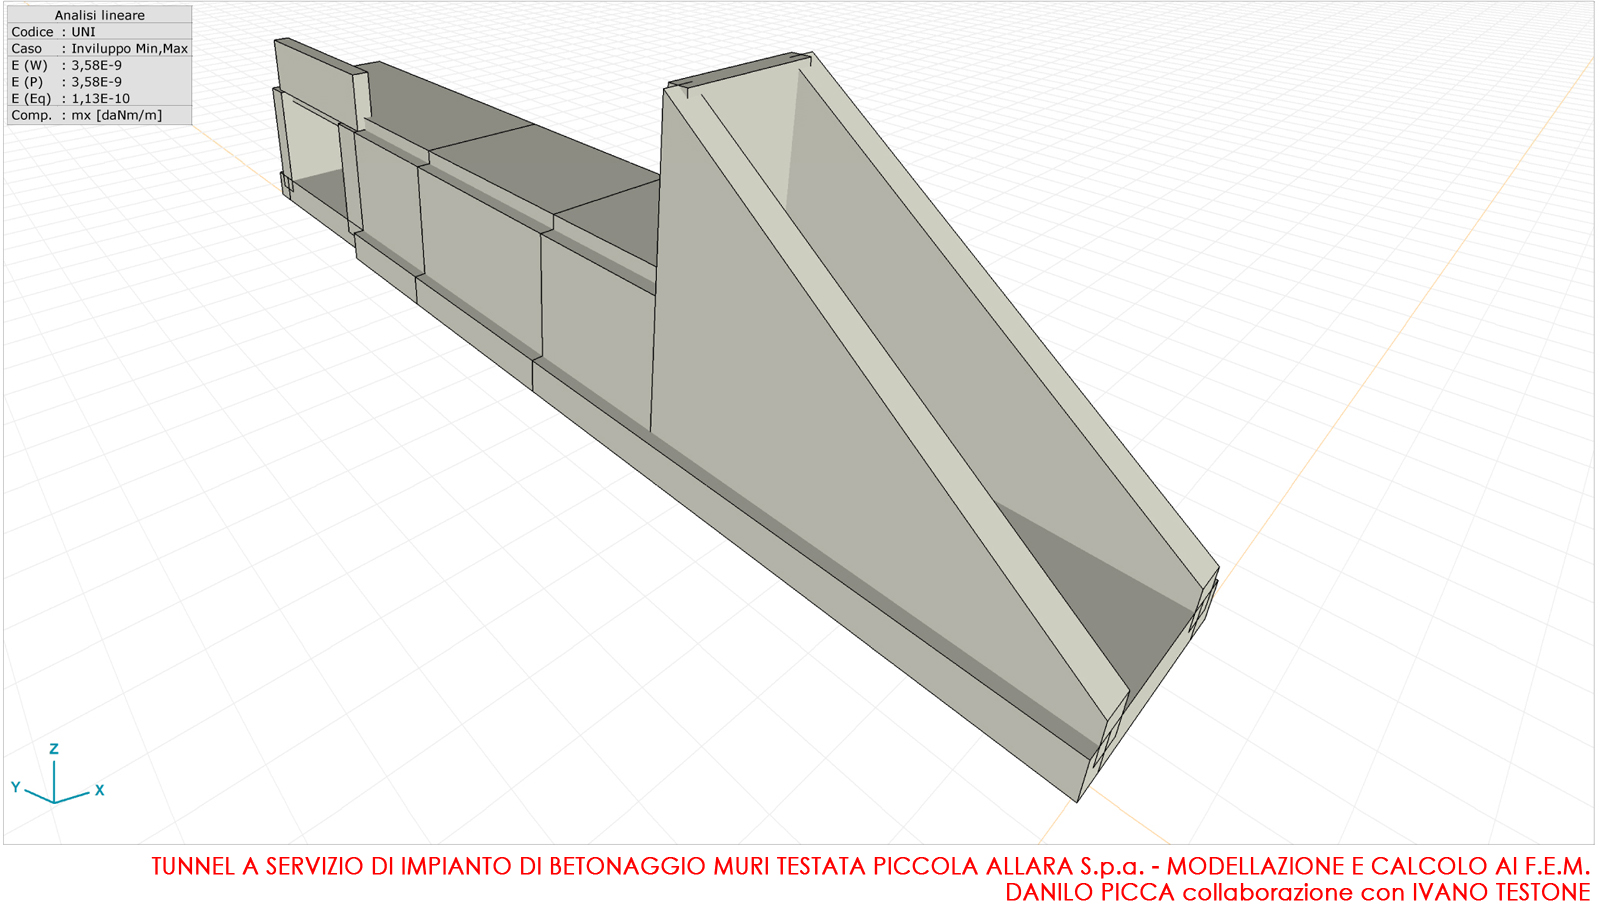The width and height of the screenshot is (1600, 912).
Task: Select the 'Codice : UNI' row
Action: [99, 32]
